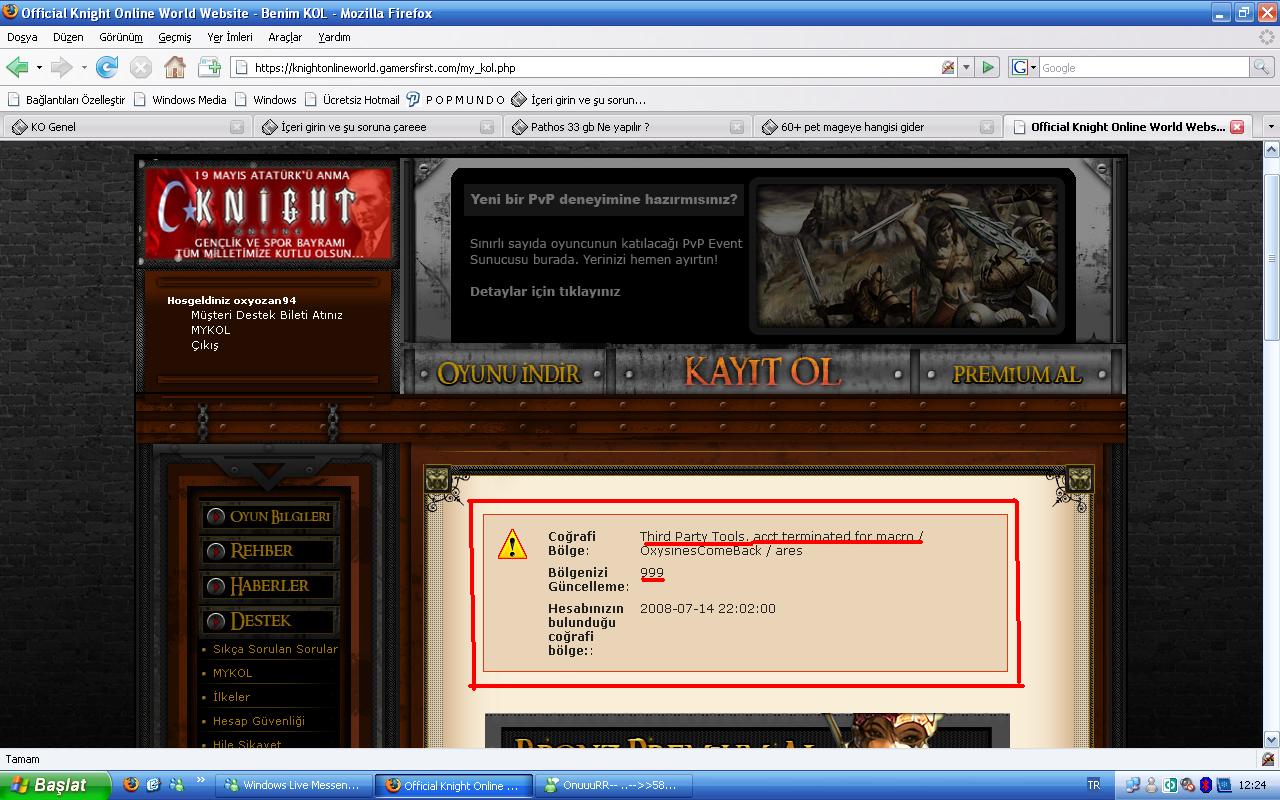This screenshot has width=1280, height=800.
Task: Open the Dosya menu
Action: (22, 37)
